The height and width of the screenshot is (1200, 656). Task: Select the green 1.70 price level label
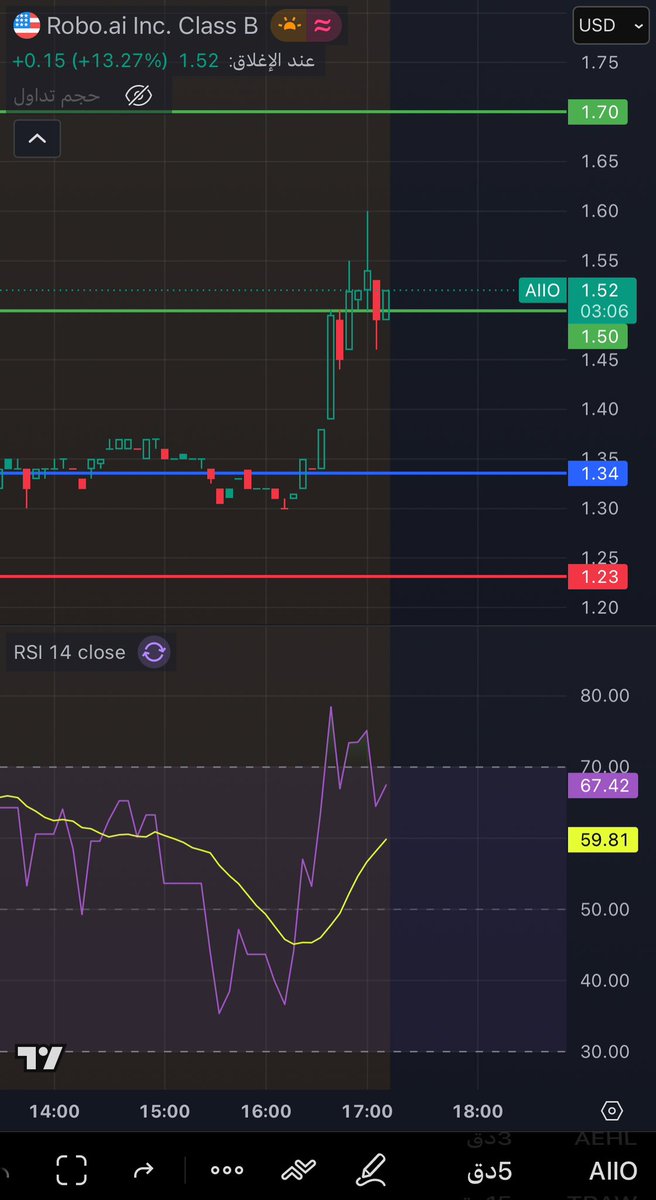point(597,111)
